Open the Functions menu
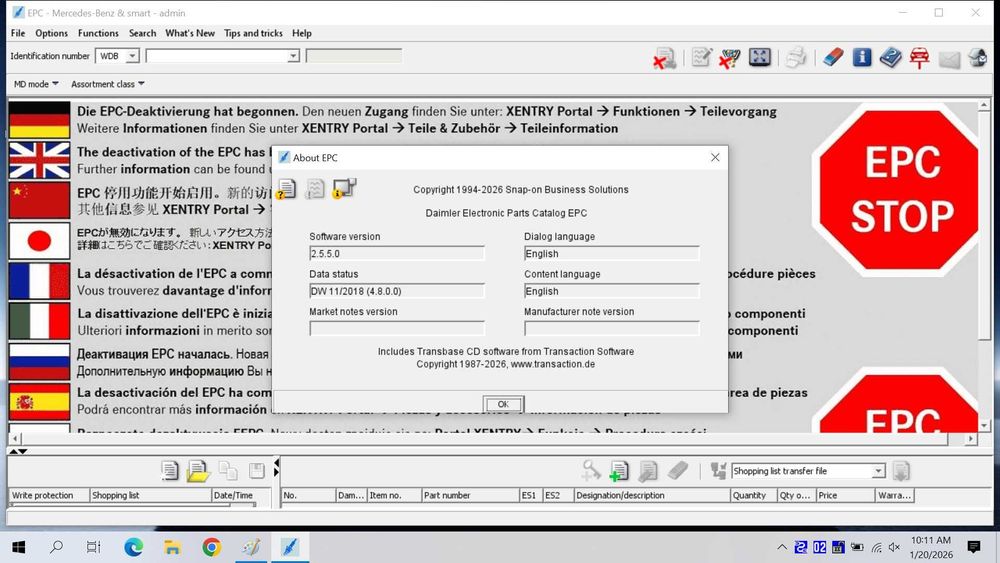The image size is (1000, 563). 98,33
